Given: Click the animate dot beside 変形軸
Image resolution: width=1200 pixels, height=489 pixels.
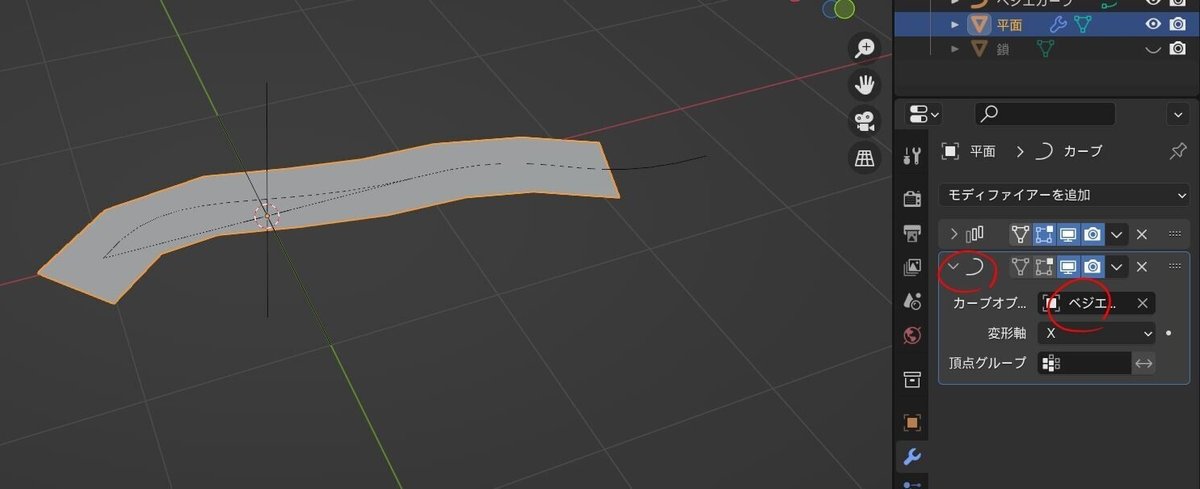Looking at the screenshot, I should (1170, 333).
